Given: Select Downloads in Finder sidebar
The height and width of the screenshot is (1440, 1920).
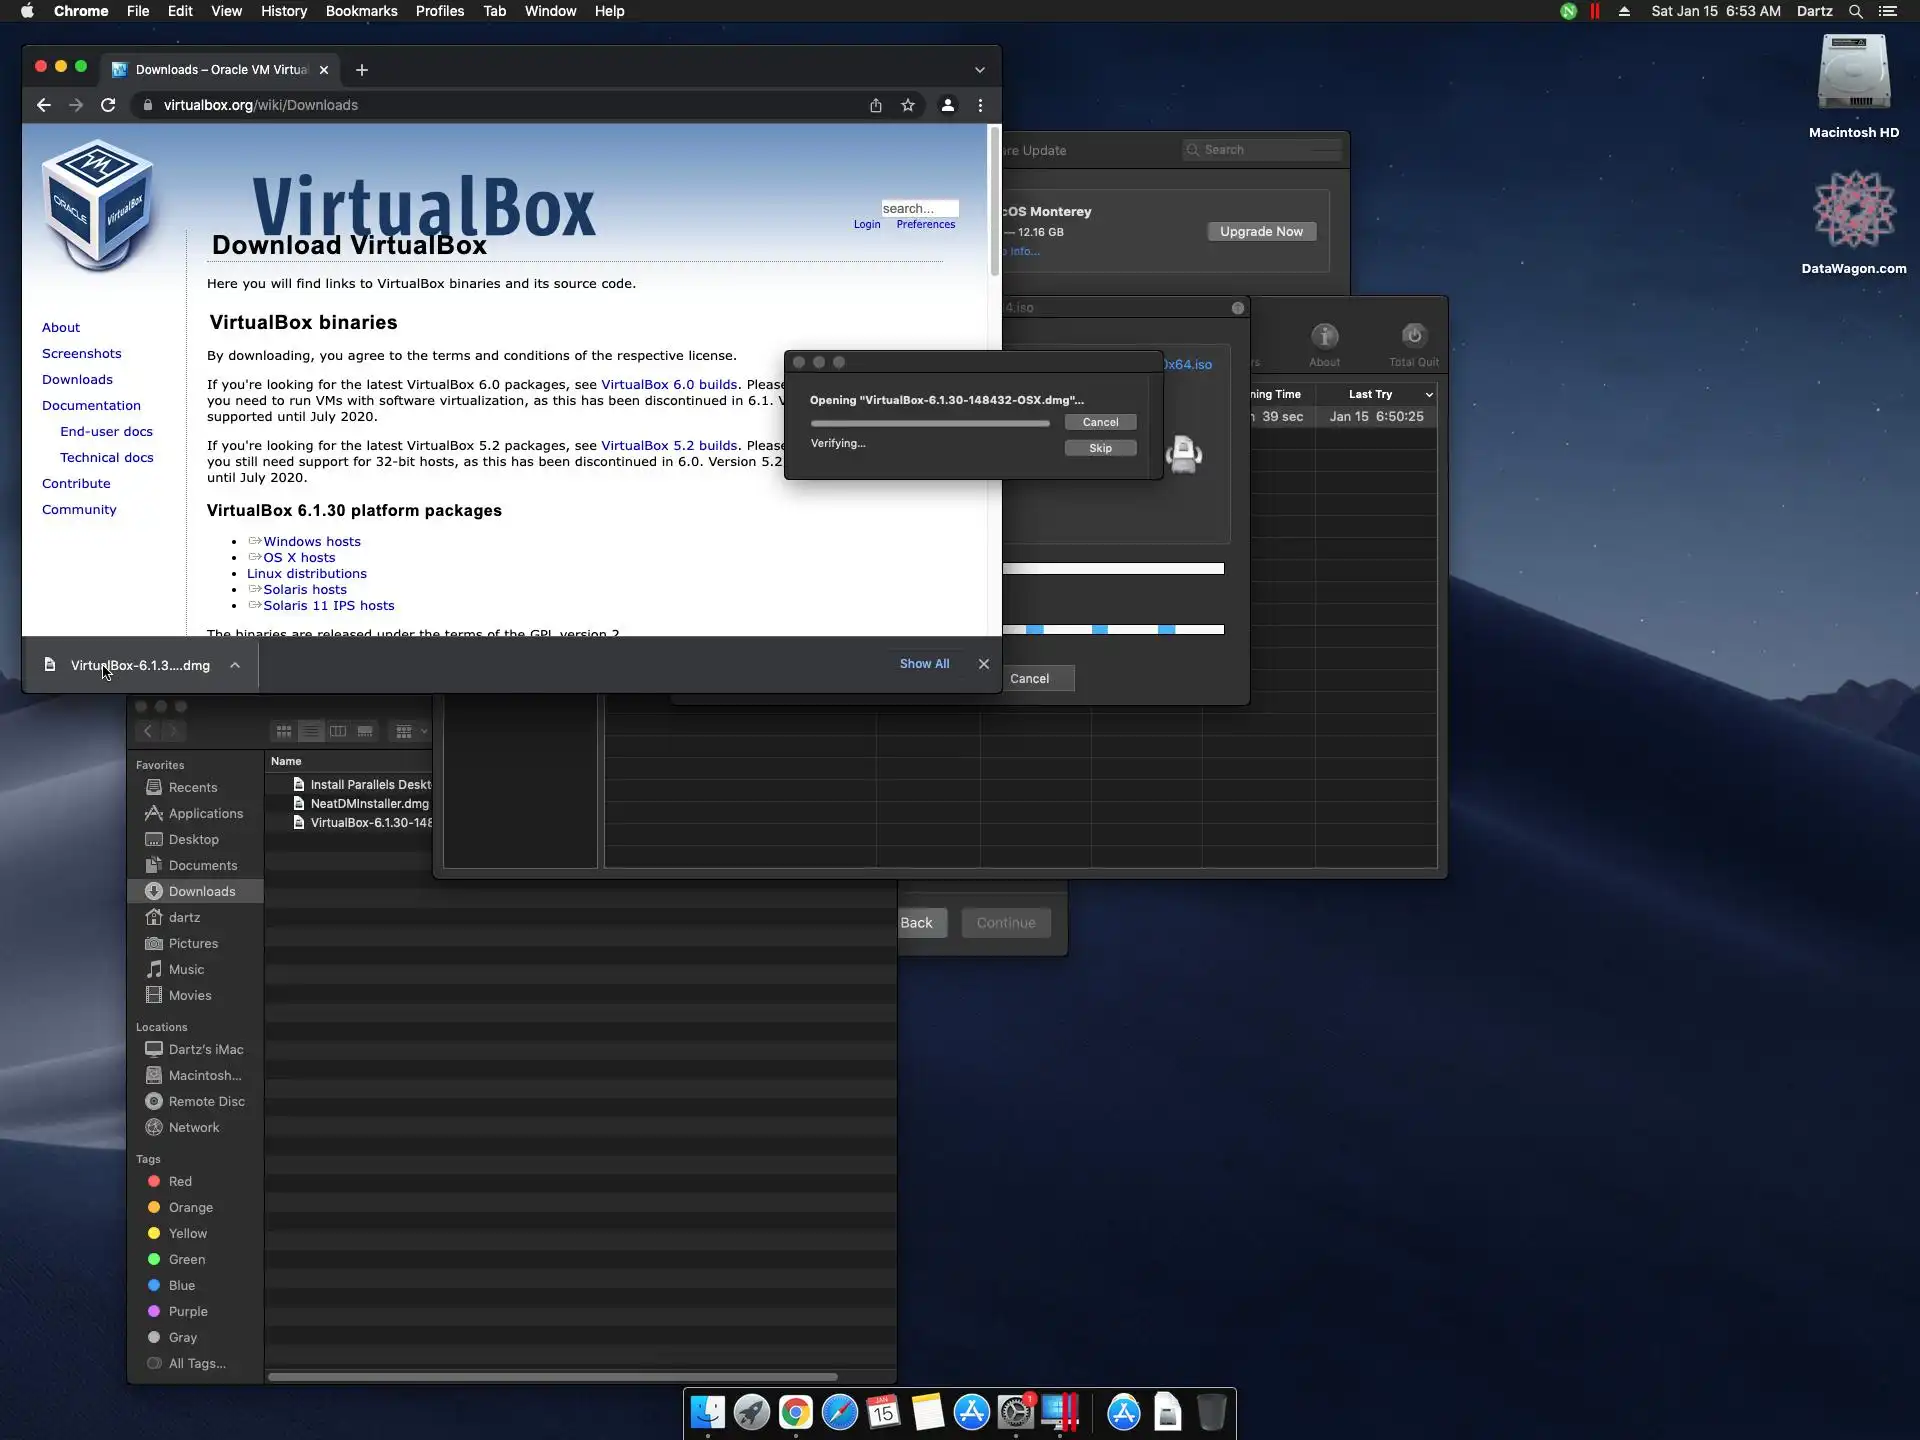Looking at the screenshot, I should click(201, 891).
